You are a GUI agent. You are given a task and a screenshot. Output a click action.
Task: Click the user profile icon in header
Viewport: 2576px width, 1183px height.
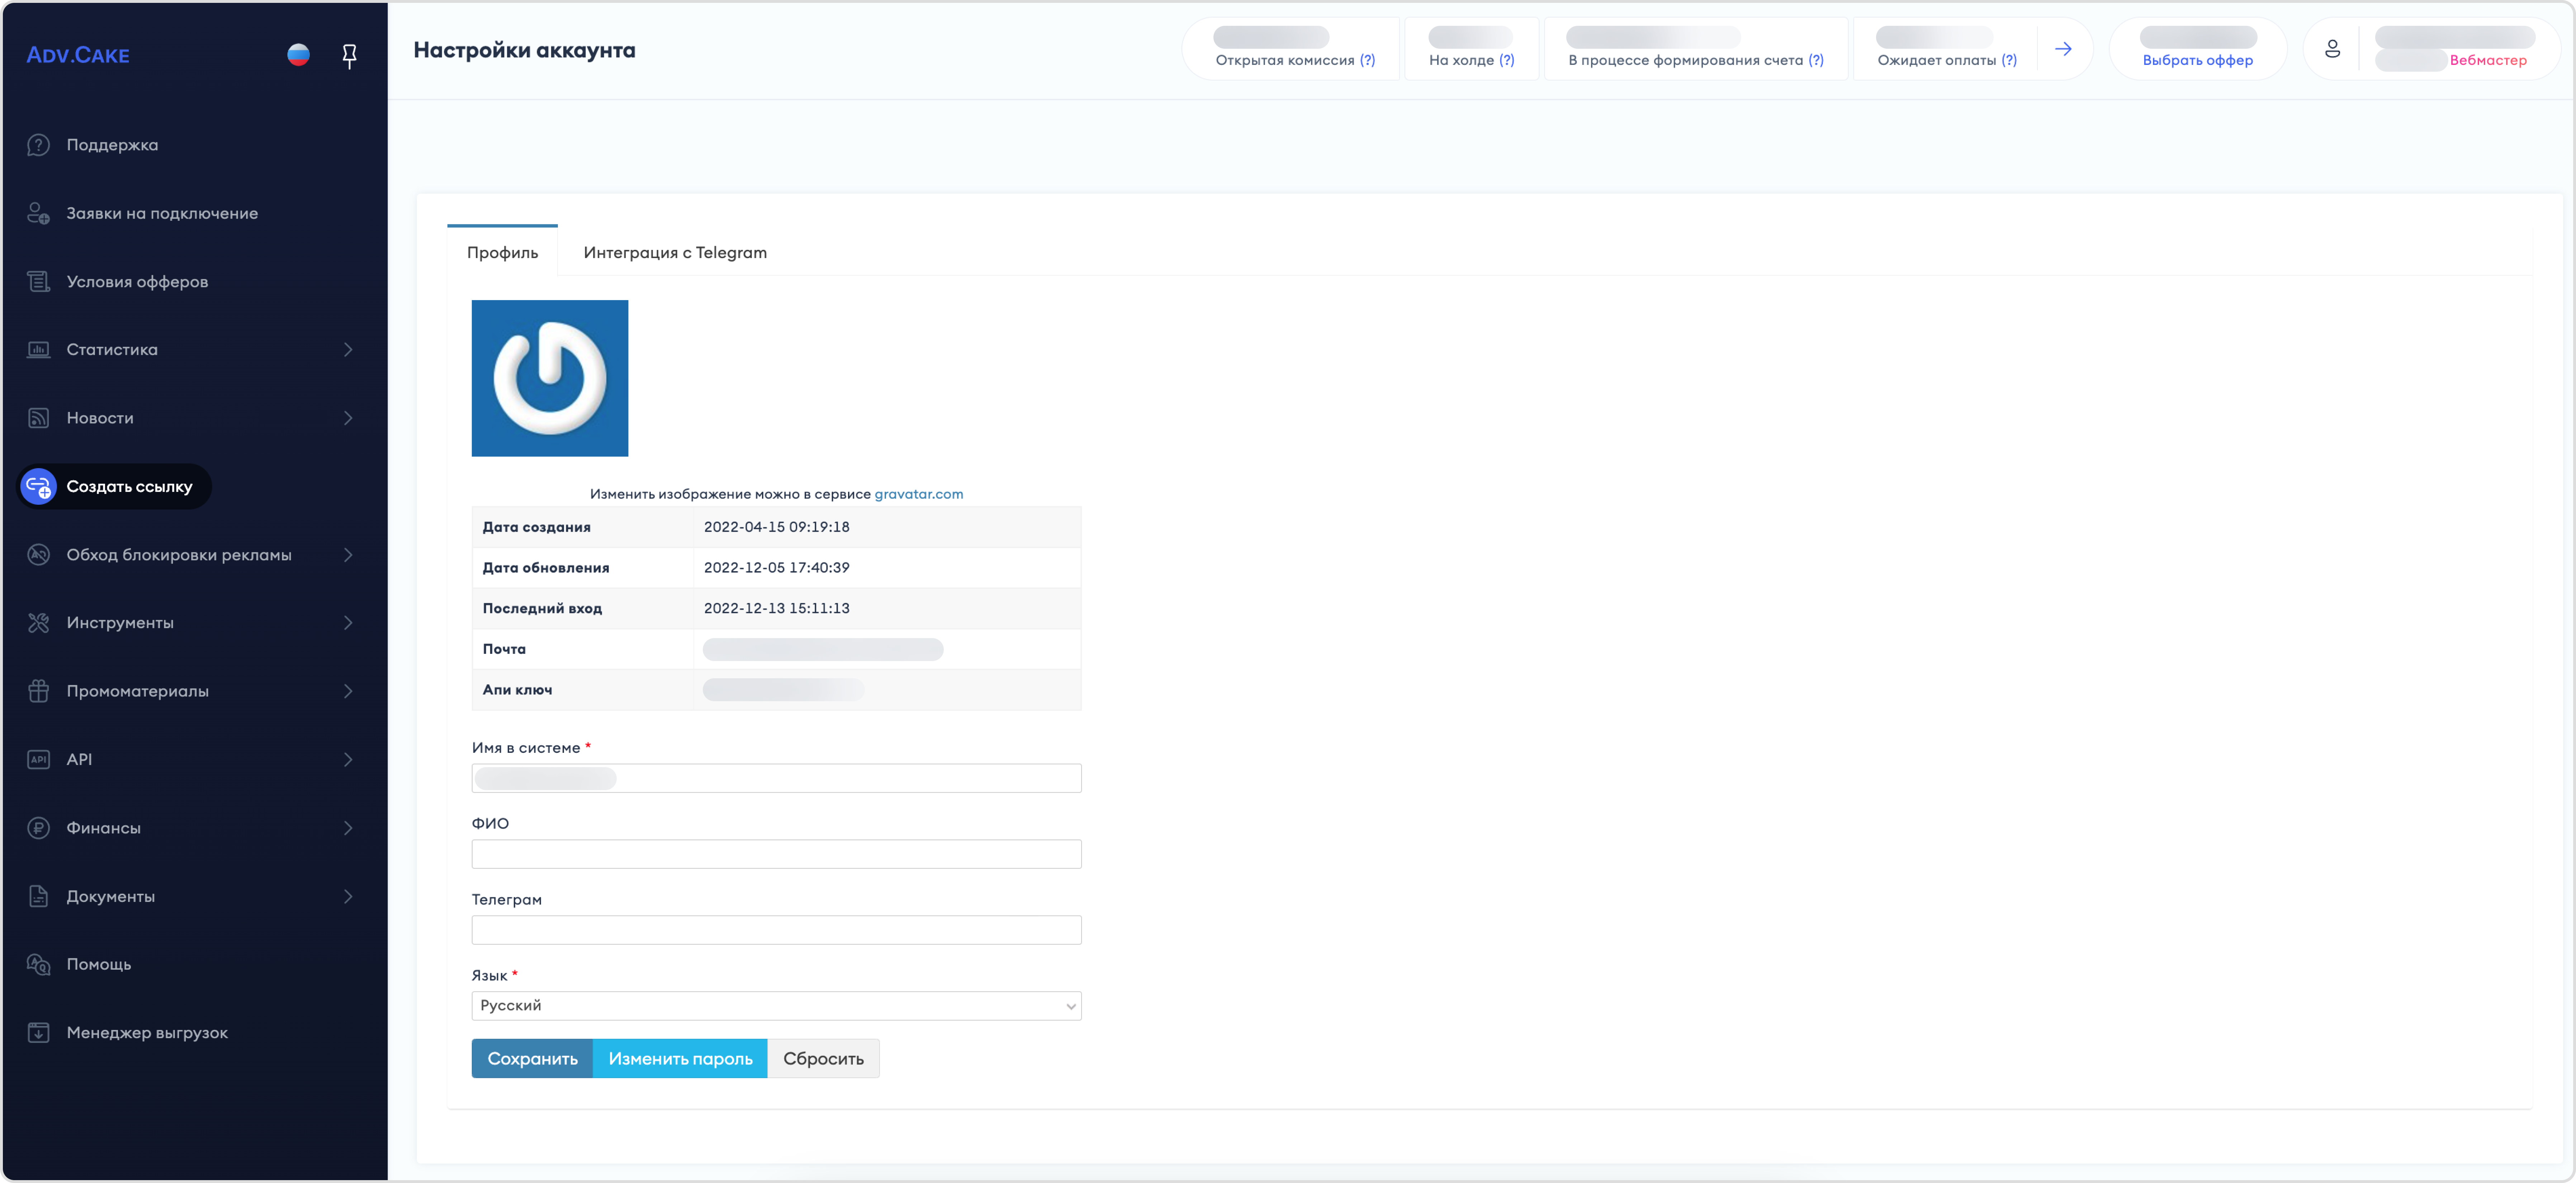[2332, 49]
